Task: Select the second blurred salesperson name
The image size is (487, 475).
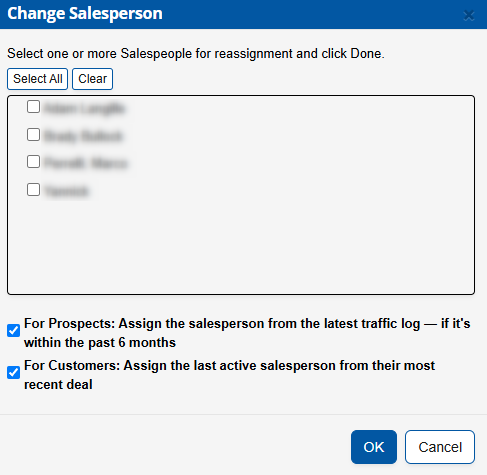Action: click(x=83, y=136)
